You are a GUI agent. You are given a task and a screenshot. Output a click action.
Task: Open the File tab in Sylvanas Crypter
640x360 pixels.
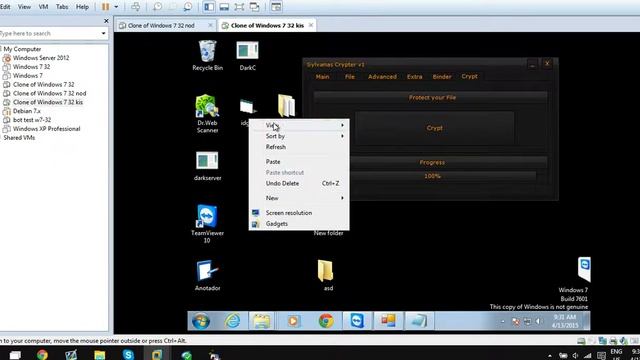click(x=350, y=77)
